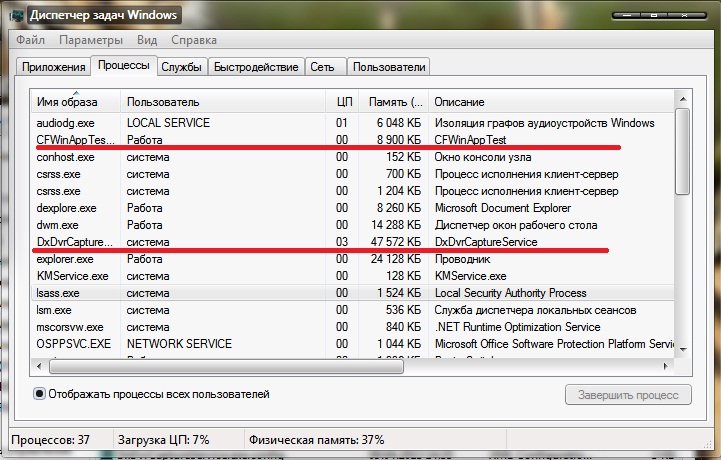Open the Справка menu
This screenshot has width=721, height=460.
click(x=194, y=40)
